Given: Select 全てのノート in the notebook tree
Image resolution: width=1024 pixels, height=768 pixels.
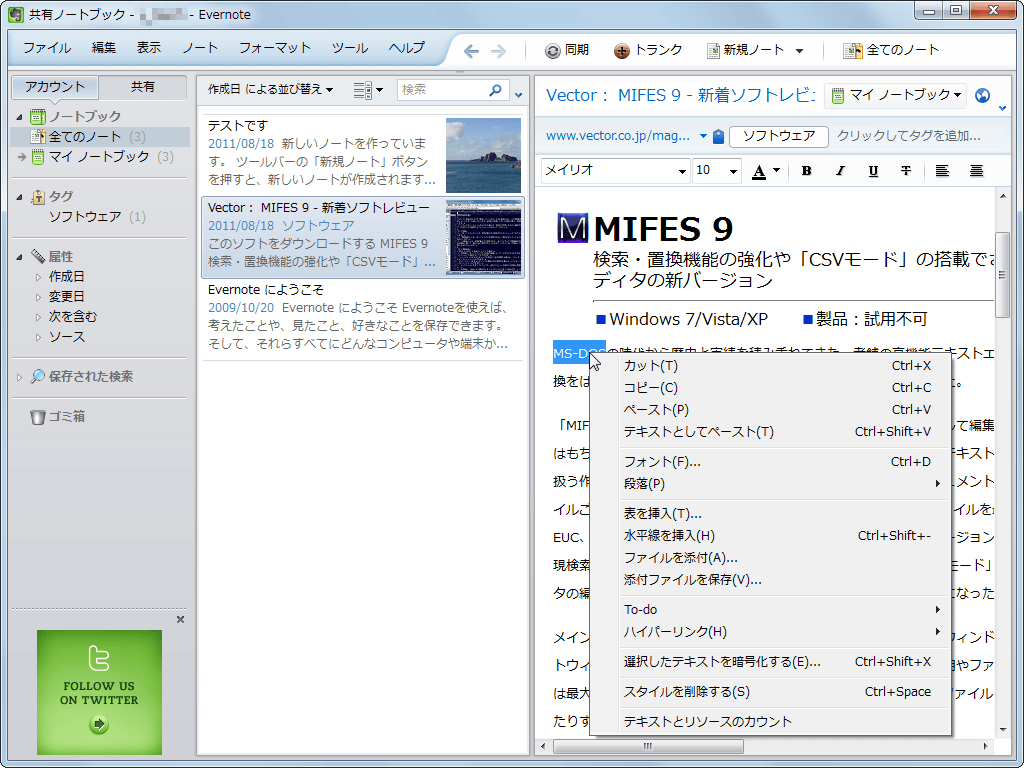Looking at the screenshot, I should click(101, 136).
